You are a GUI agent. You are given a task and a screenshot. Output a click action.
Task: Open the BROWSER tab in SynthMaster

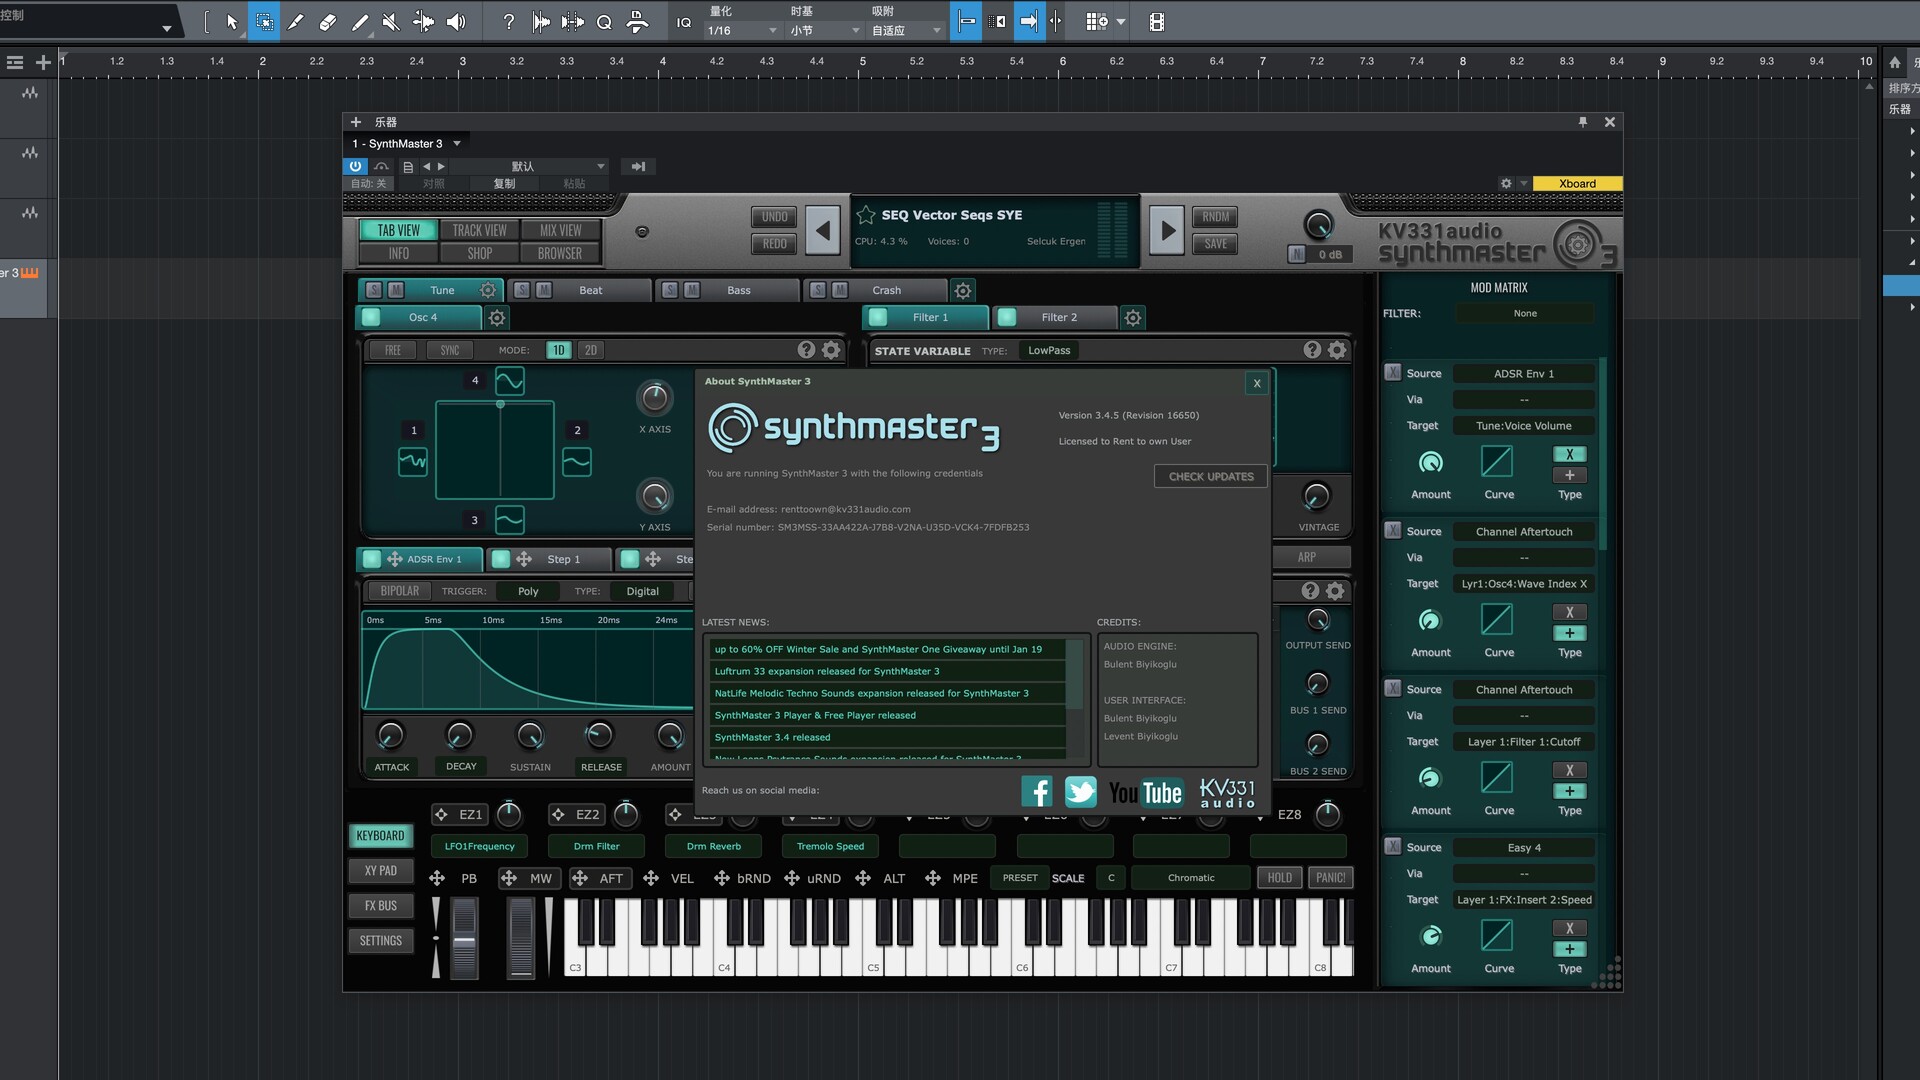(560, 253)
